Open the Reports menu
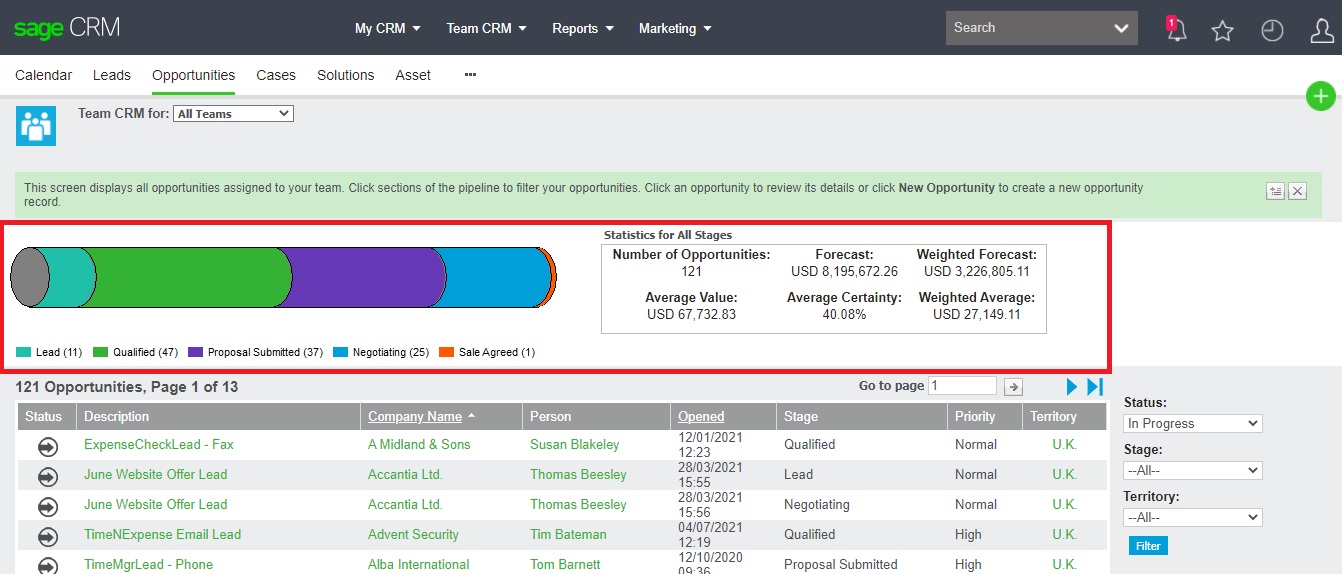The width and height of the screenshot is (1342, 574). (x=583, y=28)
